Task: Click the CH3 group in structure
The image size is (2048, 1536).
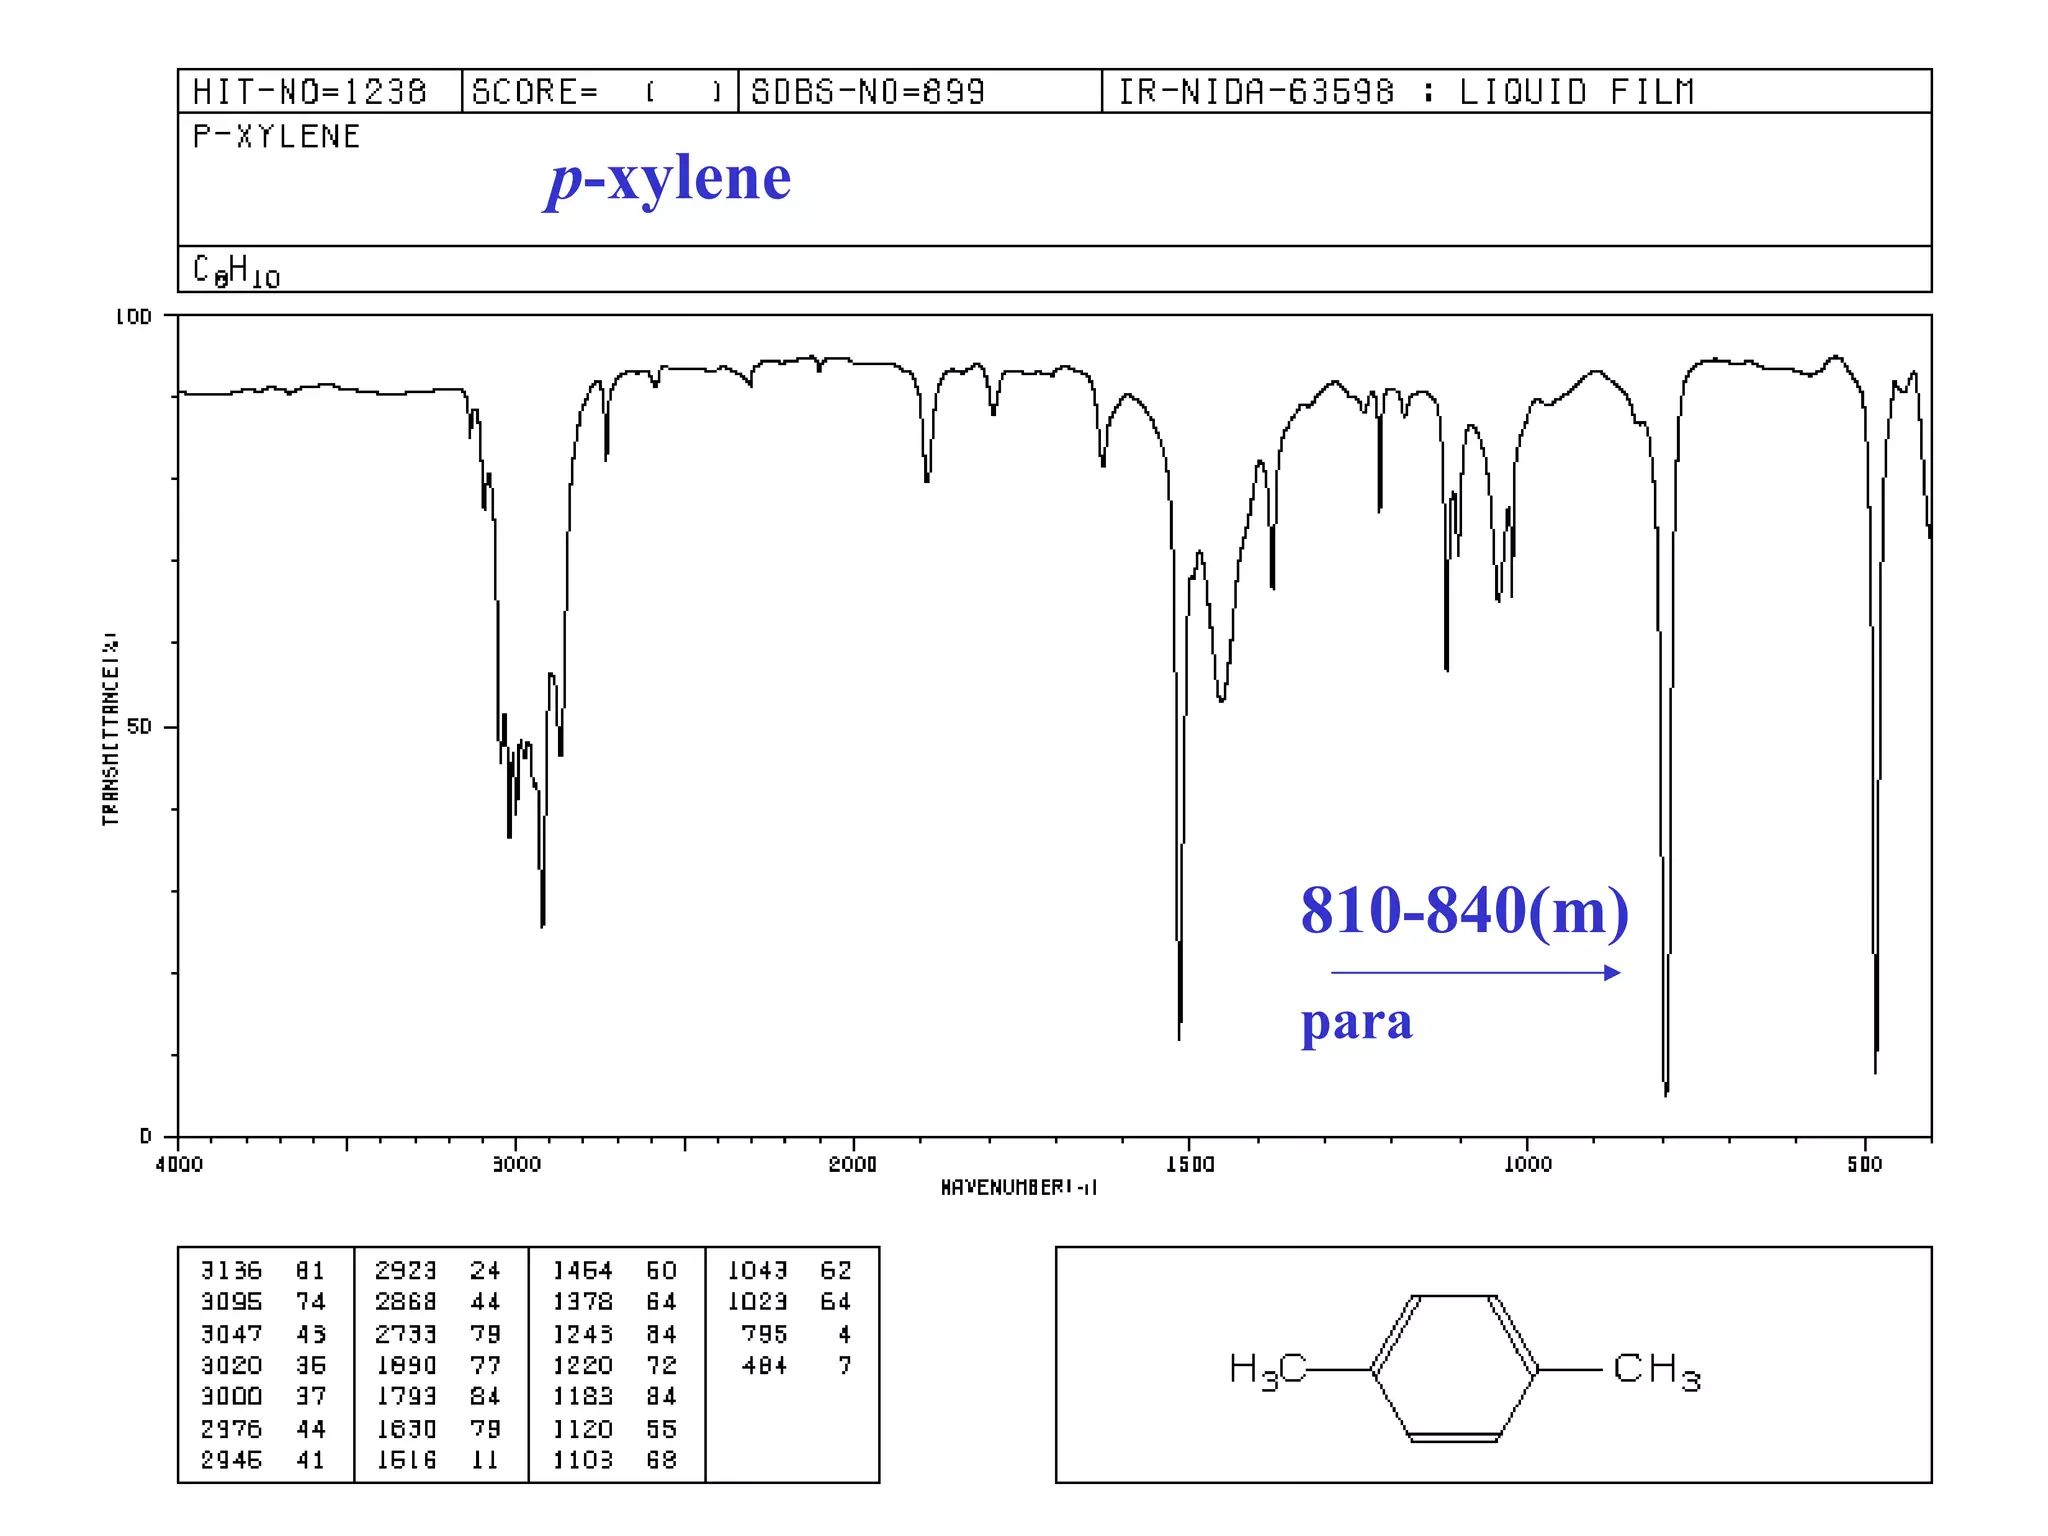Action: pos(1656,1369)
